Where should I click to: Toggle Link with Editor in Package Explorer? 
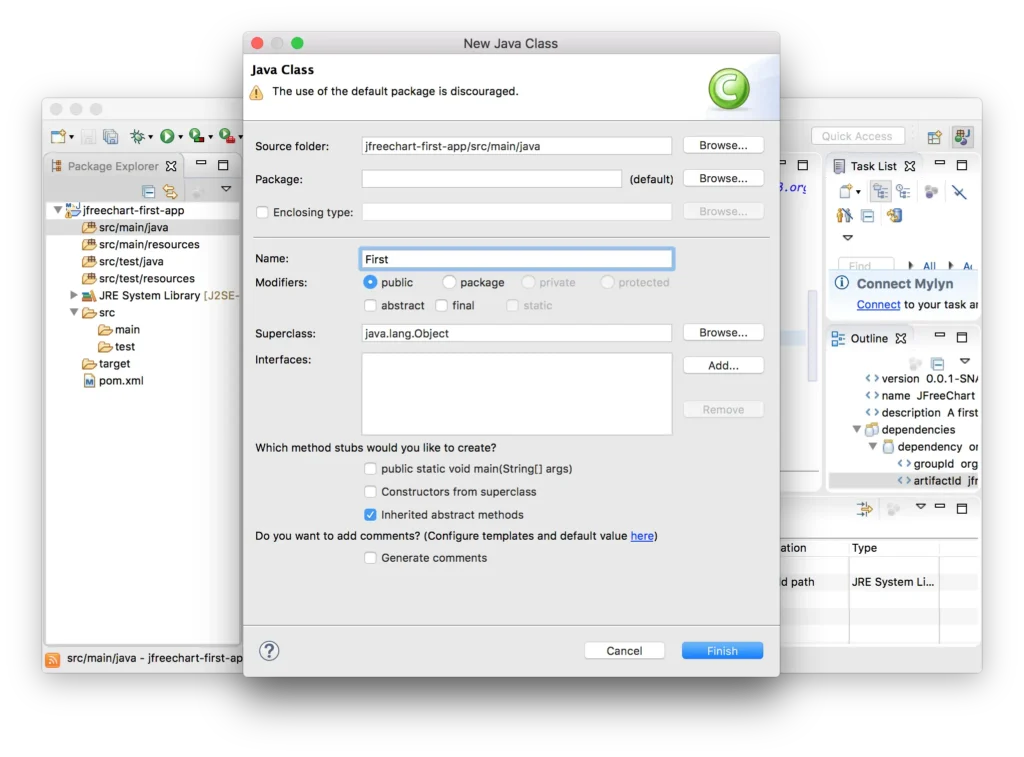point(170,191)
